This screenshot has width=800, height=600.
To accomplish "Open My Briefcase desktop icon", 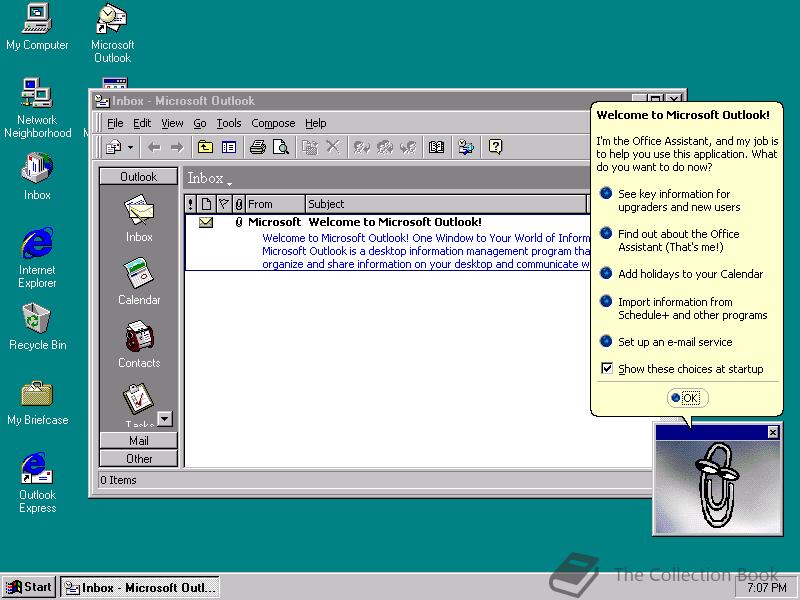I will (37, 403).
